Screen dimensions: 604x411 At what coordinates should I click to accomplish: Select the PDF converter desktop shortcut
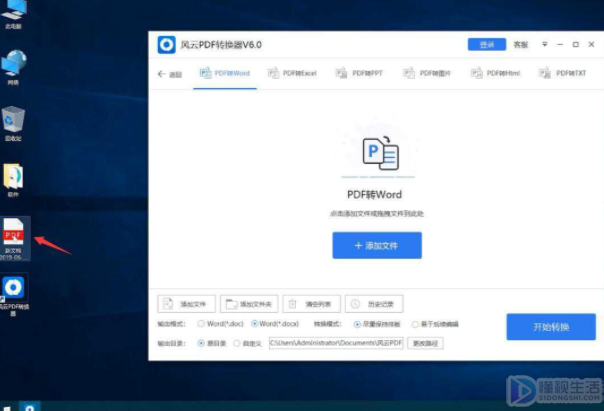pyautogui.click(x=14, y=294)
